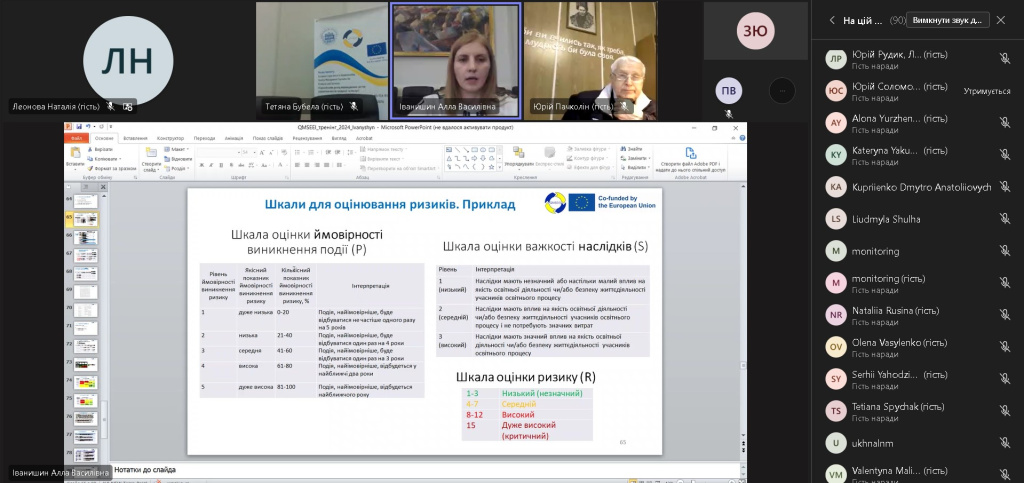
Task: Click the 'Утримується' status for Юрій Соломо
Action: click(x=986, y=91)
